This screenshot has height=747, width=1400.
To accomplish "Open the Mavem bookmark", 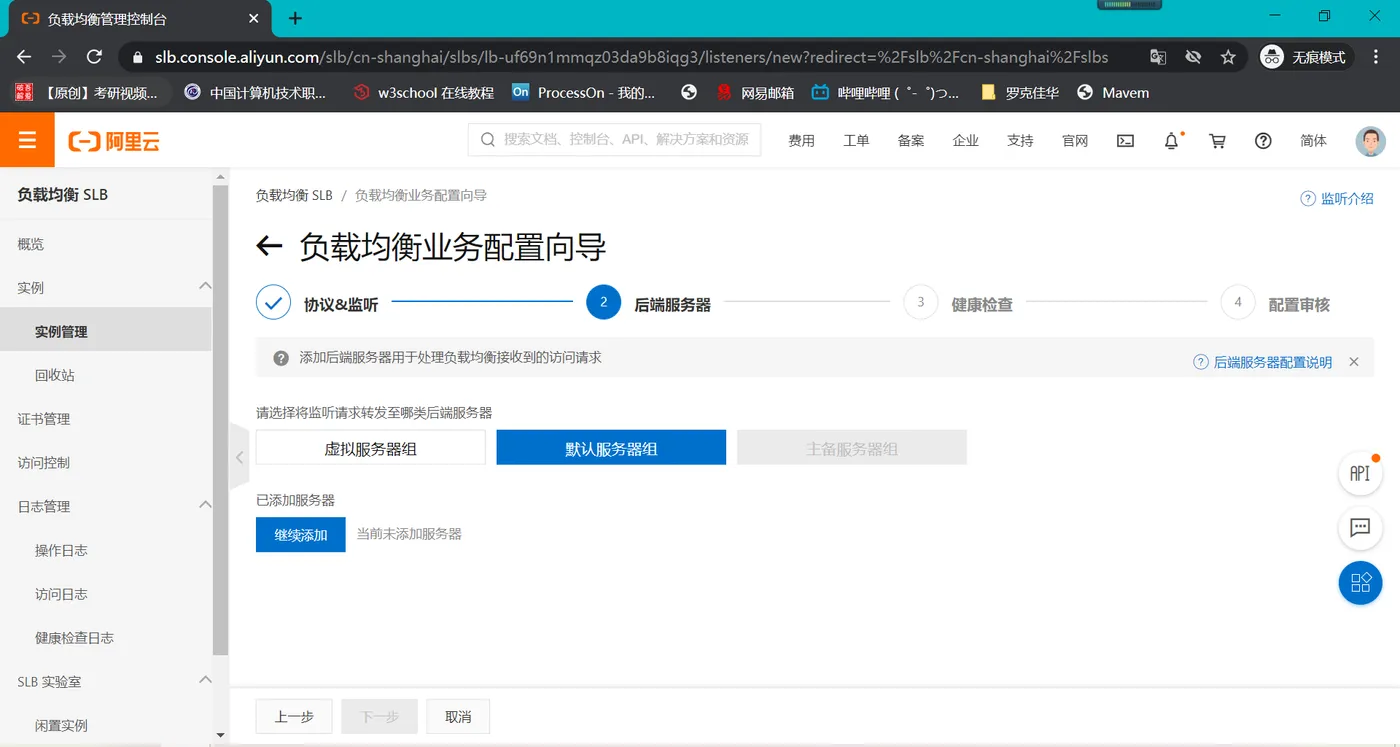I will [x=1113, y=93].
